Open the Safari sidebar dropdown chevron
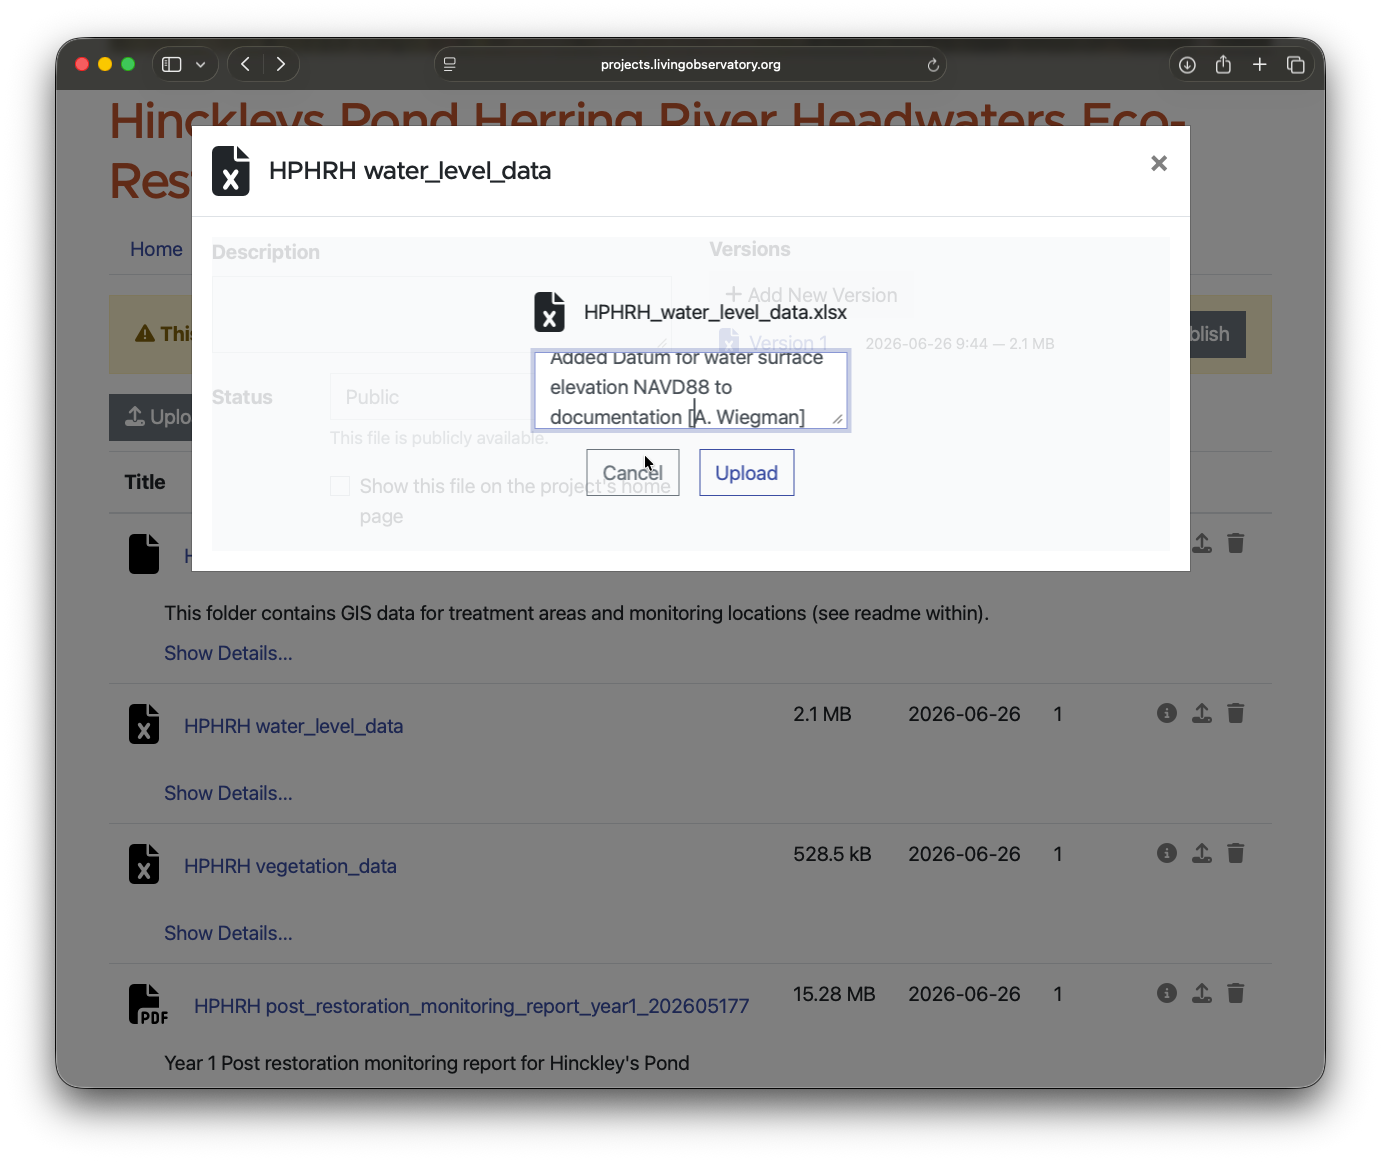This screenshot has width=1381, height=1162. click(x=201, y=65)
